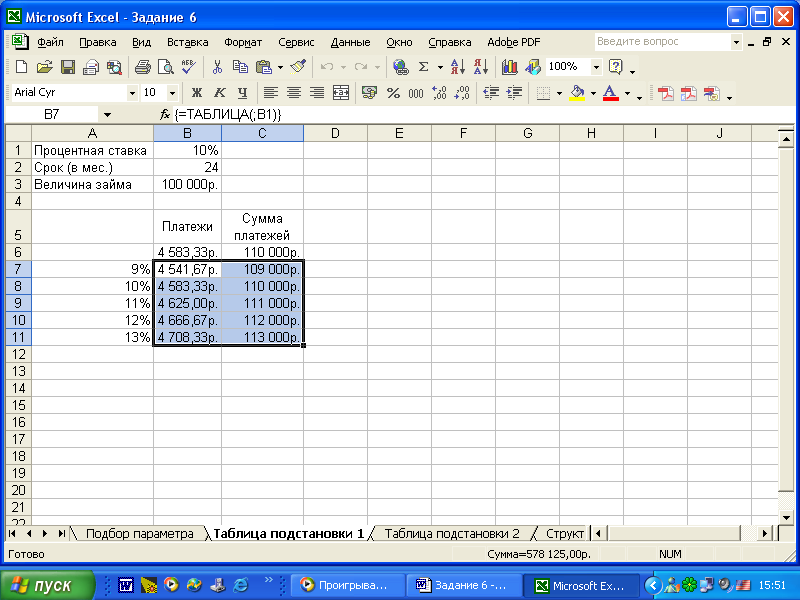Click the vertical scrollbar down arrow
The height and width of the screenshot is (600, 800).
[x=786, y=518]
